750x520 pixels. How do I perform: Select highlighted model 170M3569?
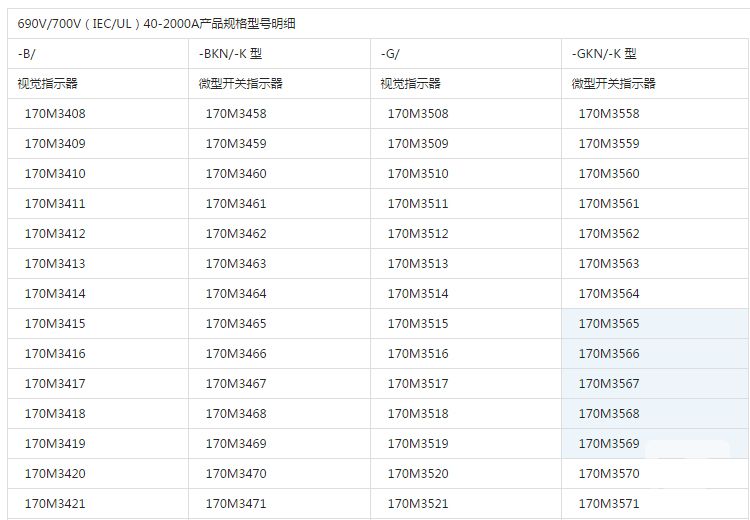(x=609, y=443)
